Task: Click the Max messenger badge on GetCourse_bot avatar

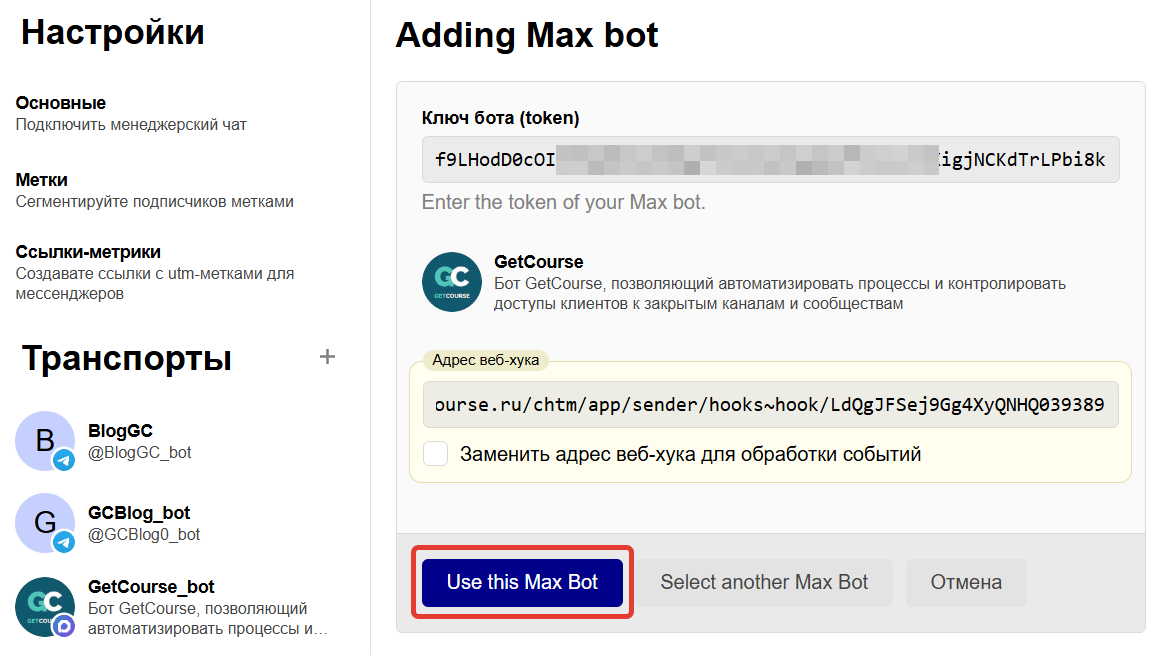Action: coord(65,627)
